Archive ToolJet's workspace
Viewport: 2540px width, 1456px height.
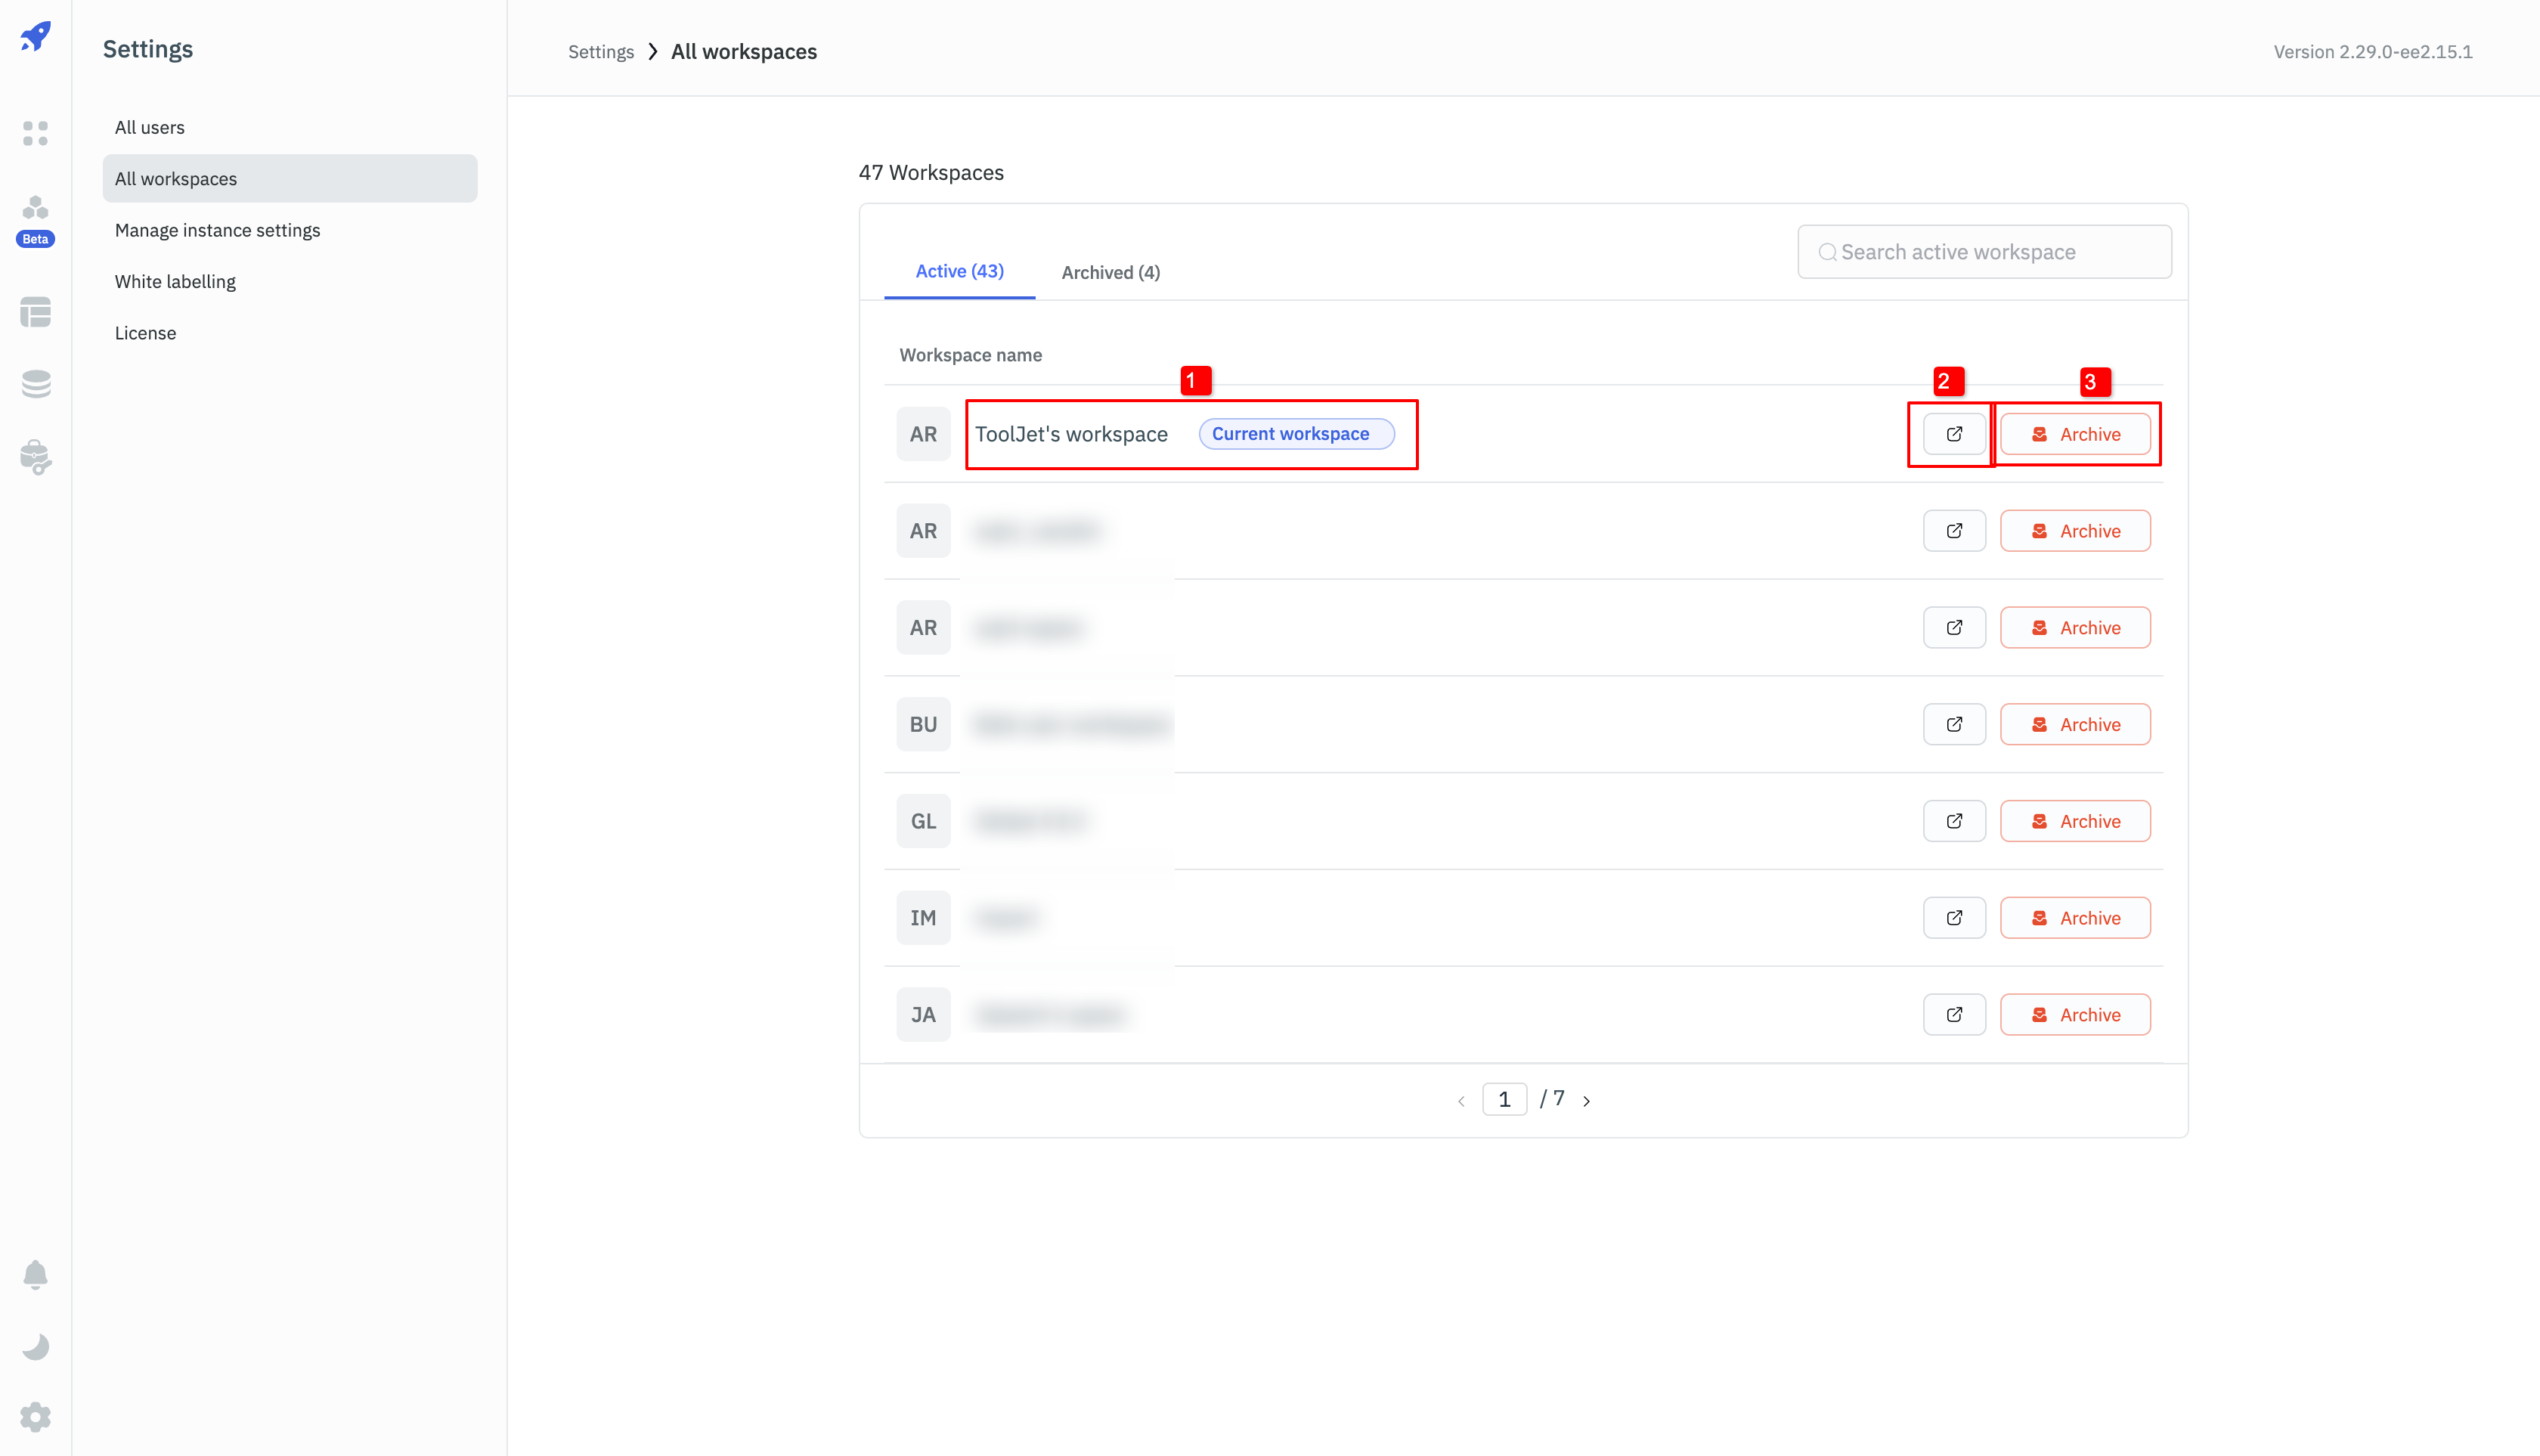click(x=2075, y=434)
